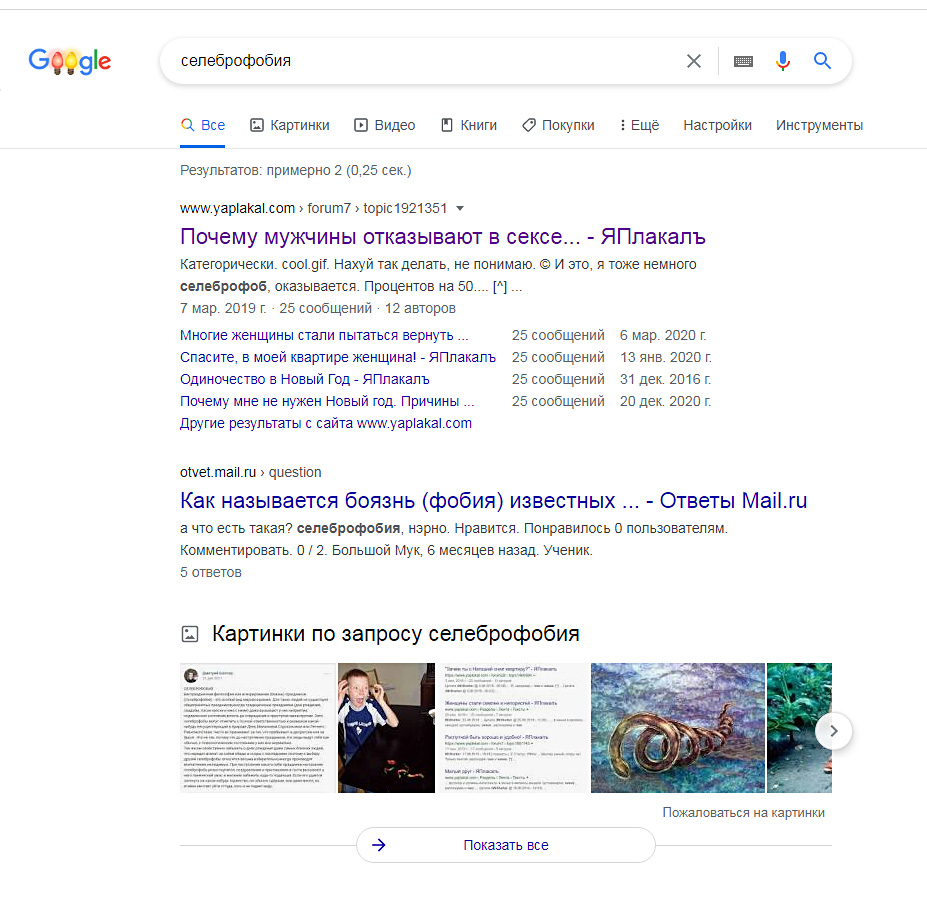Image resolution: width=927 pixels, height=900 pixels.
Task: Open Настройки settings menu
Action: tap(717, 125)
